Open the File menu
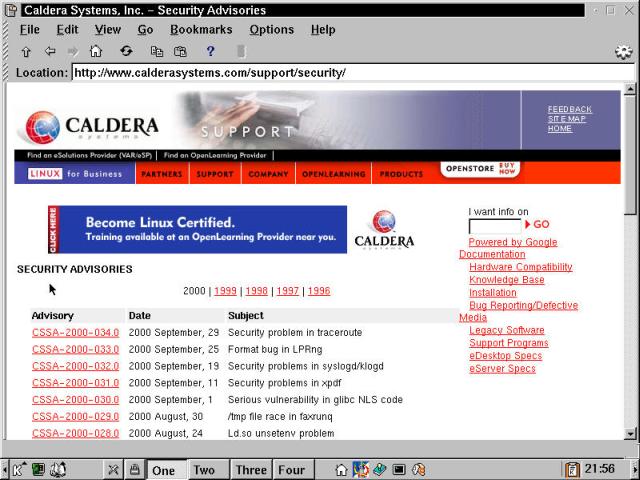This screenshot has height=480, width=640. [29, 30]
